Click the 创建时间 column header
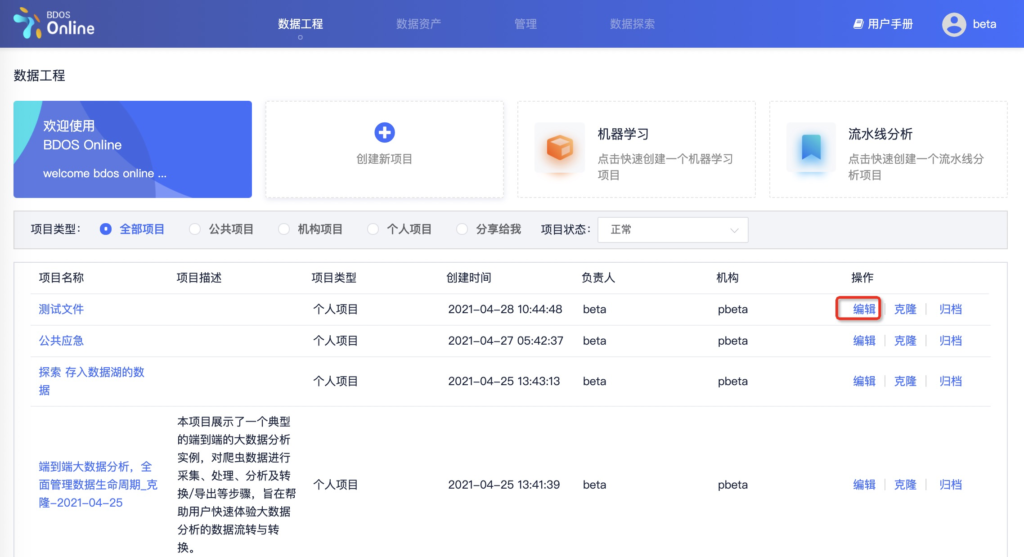This screenshot has width=1024, height=557. pos(468,278)
